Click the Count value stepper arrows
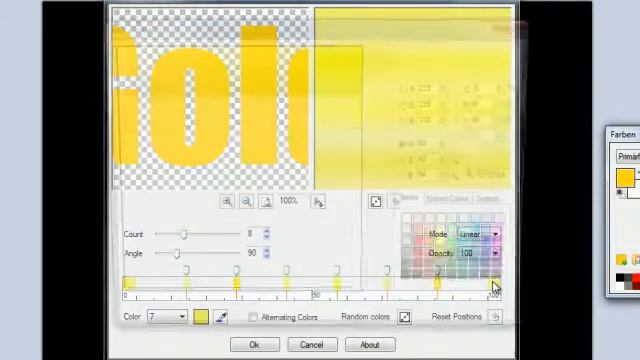 [x=267, y=234]
